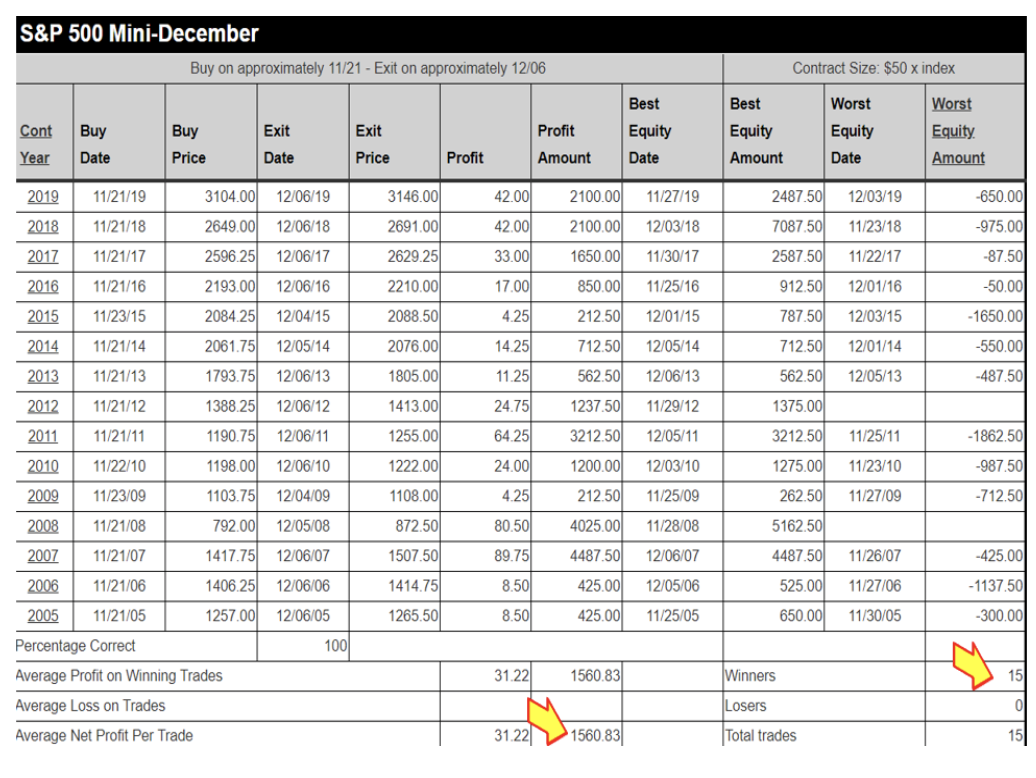
Task: Select the Total trades label cell
Action: click(x=761, y=736)
